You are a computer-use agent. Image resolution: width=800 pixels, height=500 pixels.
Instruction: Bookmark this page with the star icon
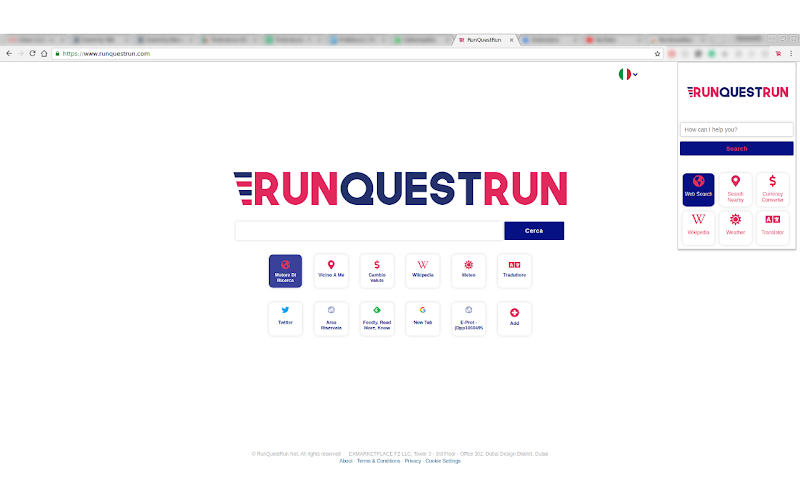[657, 54]
